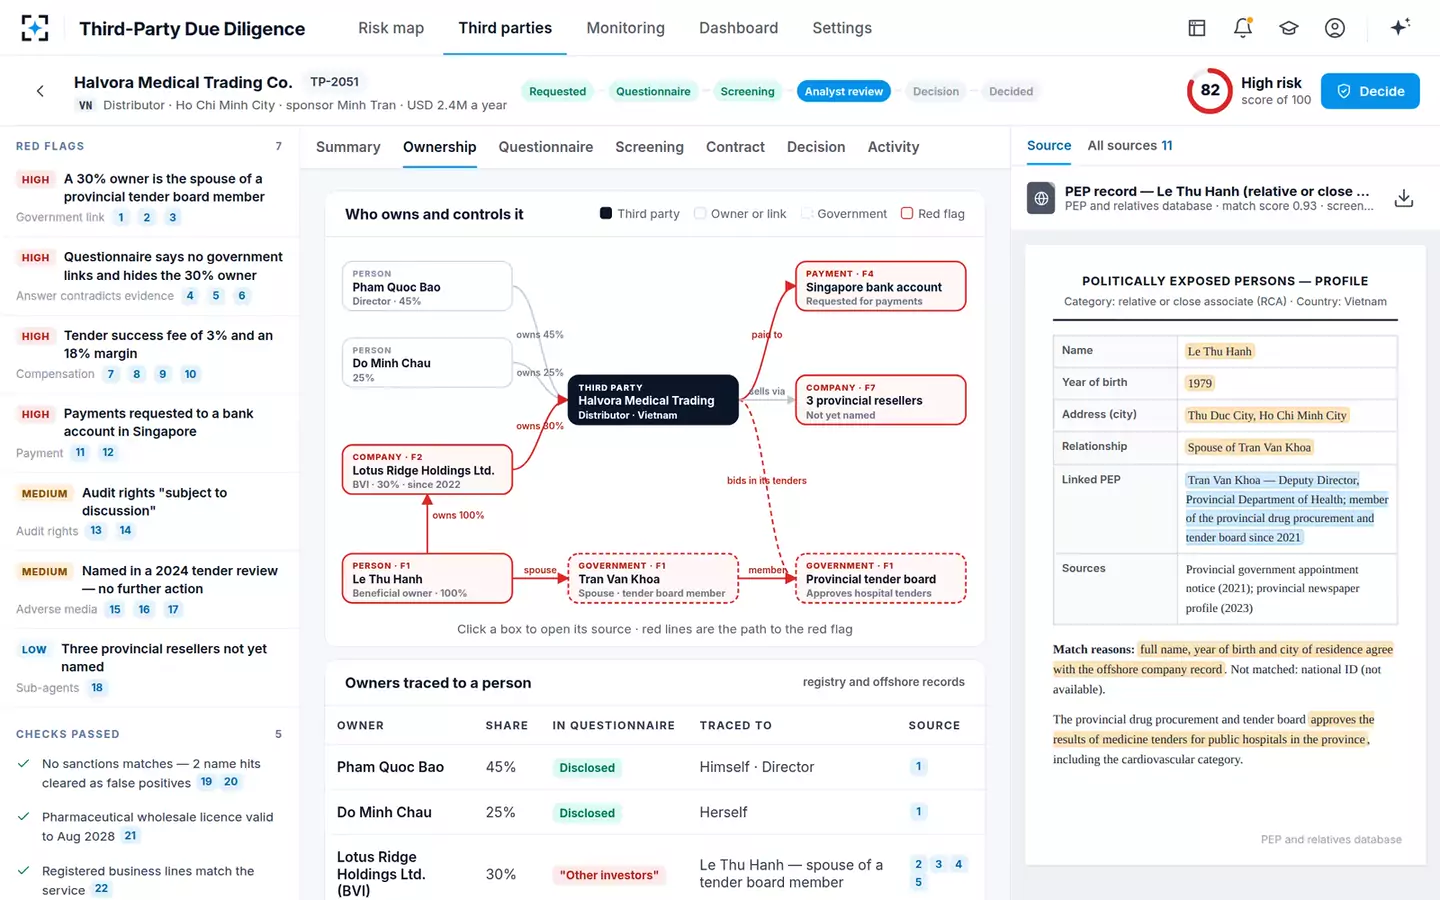This screenshot has height=900, width=1440.
Task: Open evidence reference 19 badge
Action: tap(206, 782)
